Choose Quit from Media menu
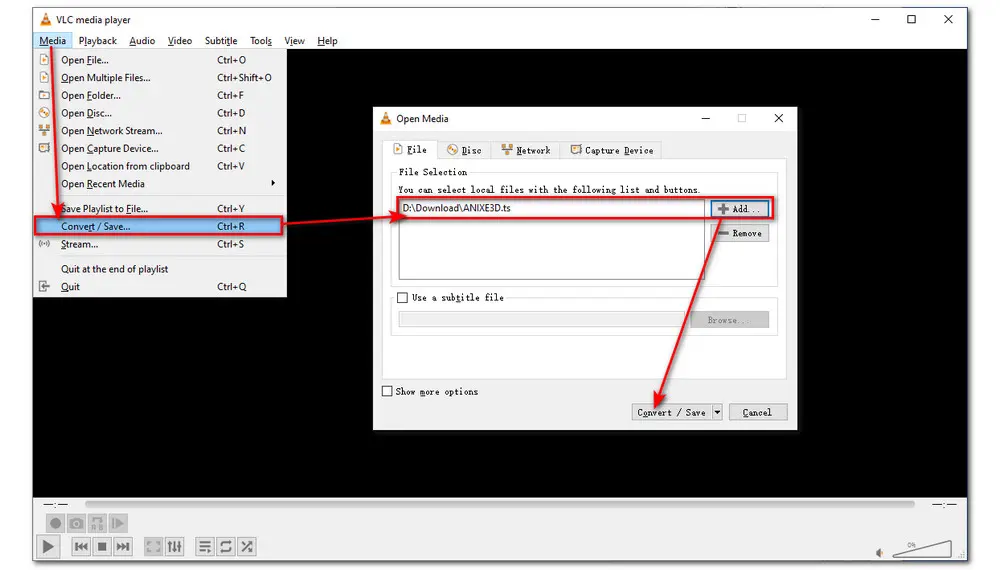Screen dimensions: 1000x570 pyautogui.click(x=159, y=287)
